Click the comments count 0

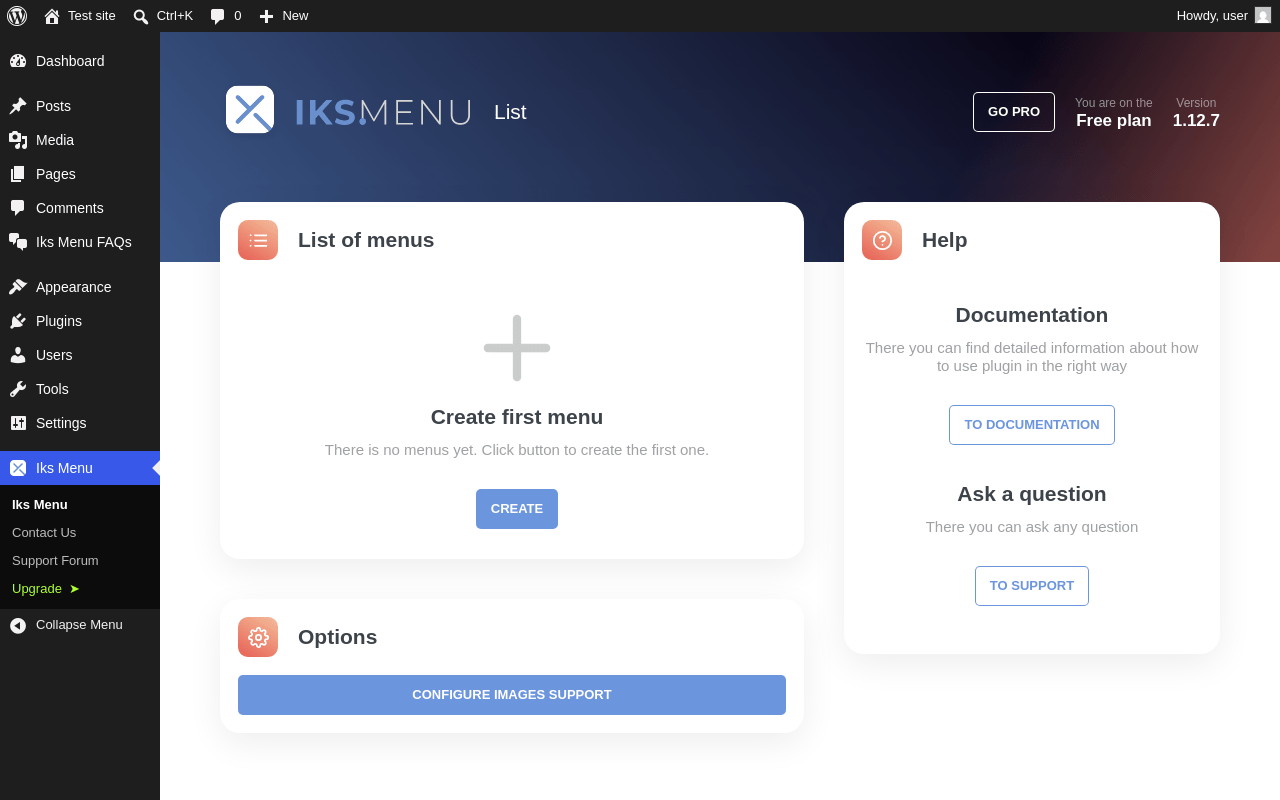pos(238,16)
